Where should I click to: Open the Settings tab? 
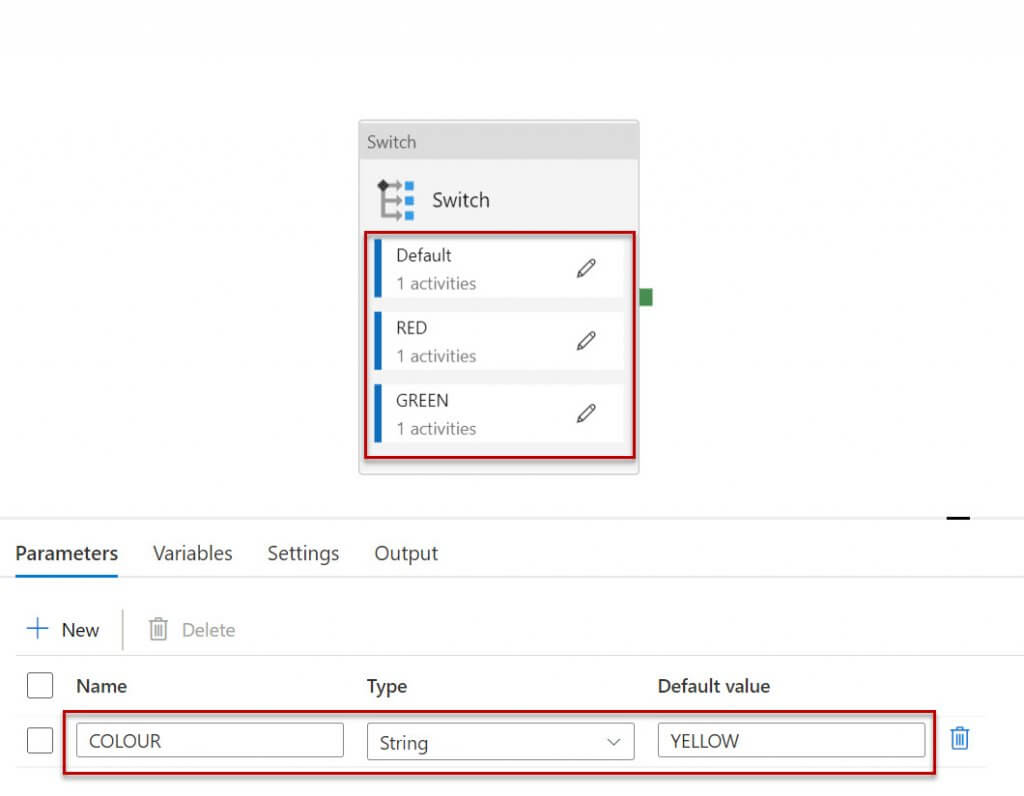pyautogui.click(x=303, y=553)
